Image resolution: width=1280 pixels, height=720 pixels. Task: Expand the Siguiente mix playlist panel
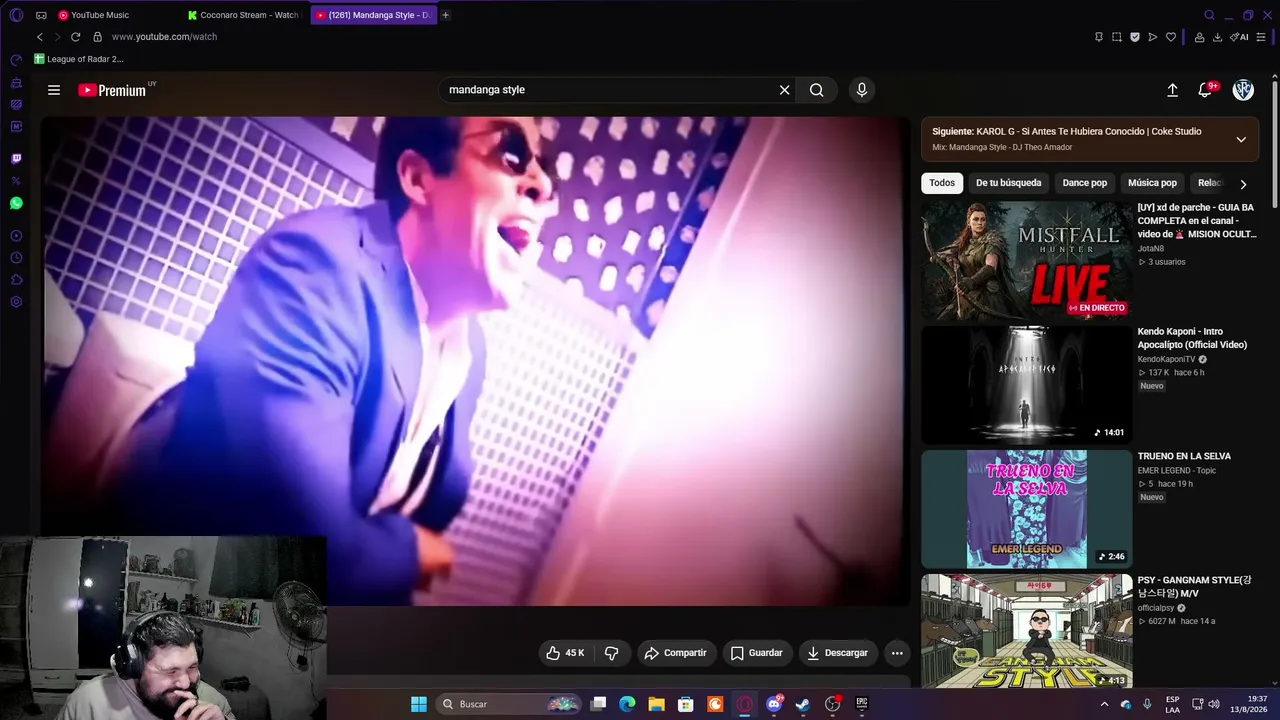tap(1241, 139)
